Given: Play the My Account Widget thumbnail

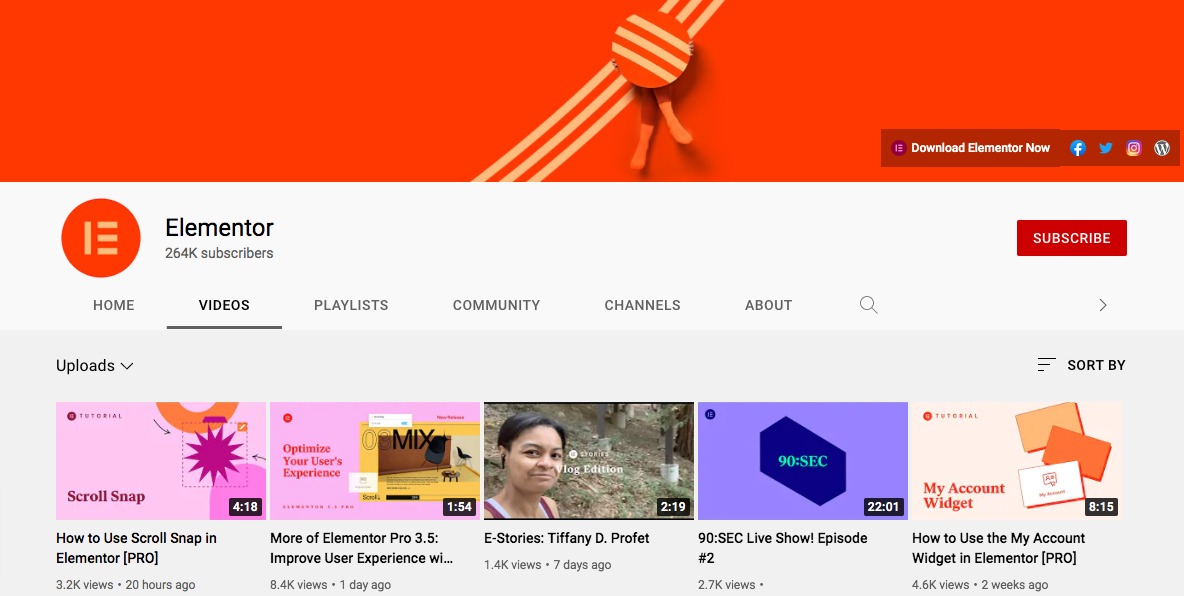Looking at the screenshot, I should [1017, 461].
